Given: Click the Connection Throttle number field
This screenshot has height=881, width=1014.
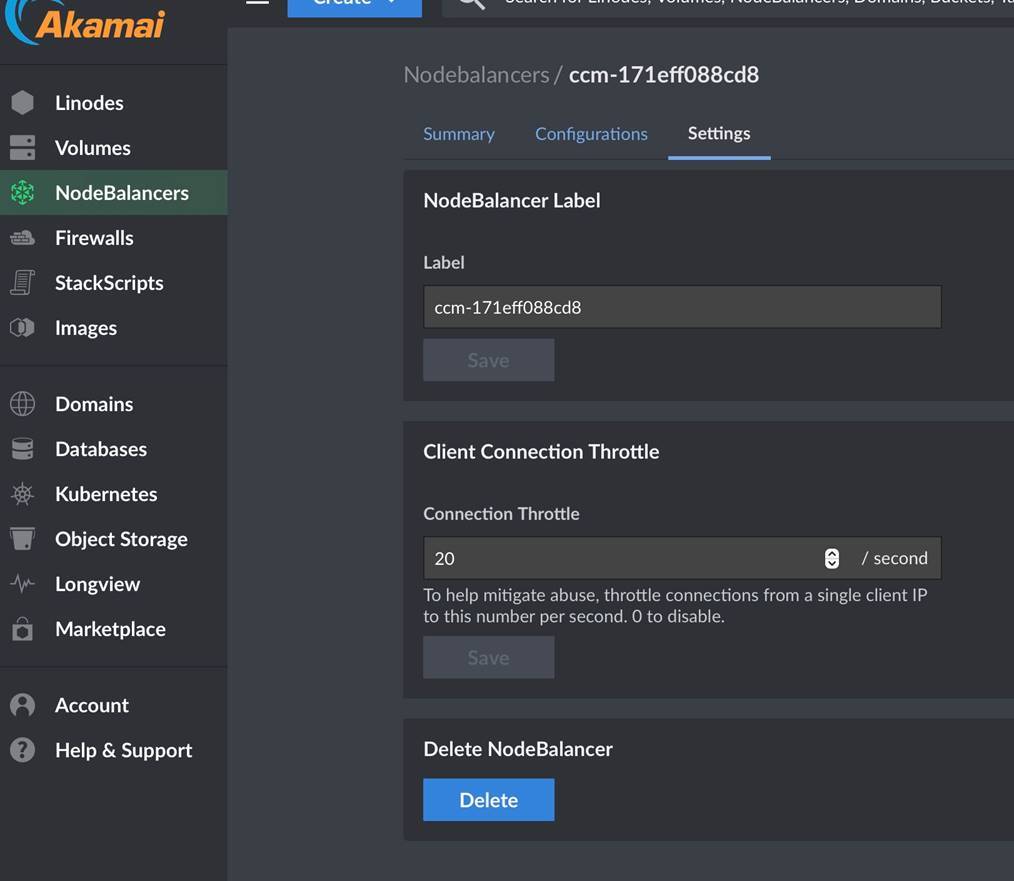Looking at the screenshot, I should pos(620,558).
